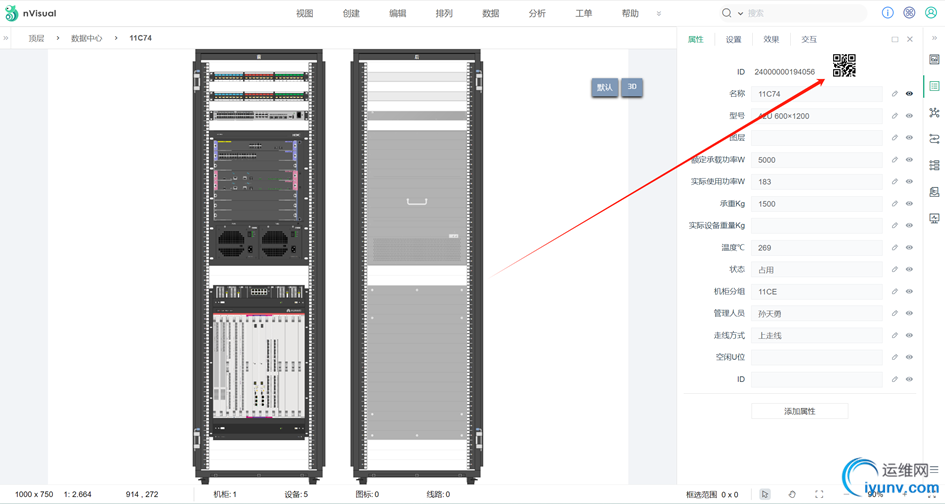Open the search type dropdown arrow
945x504 pixels.
click(x=740, y=13)
